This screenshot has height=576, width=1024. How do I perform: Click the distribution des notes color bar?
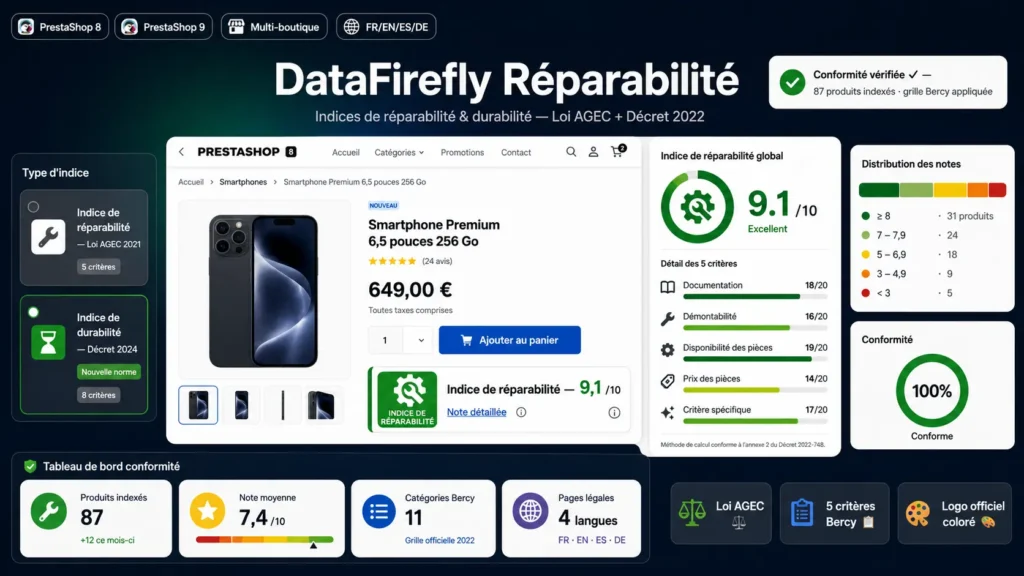coord(933,190)
